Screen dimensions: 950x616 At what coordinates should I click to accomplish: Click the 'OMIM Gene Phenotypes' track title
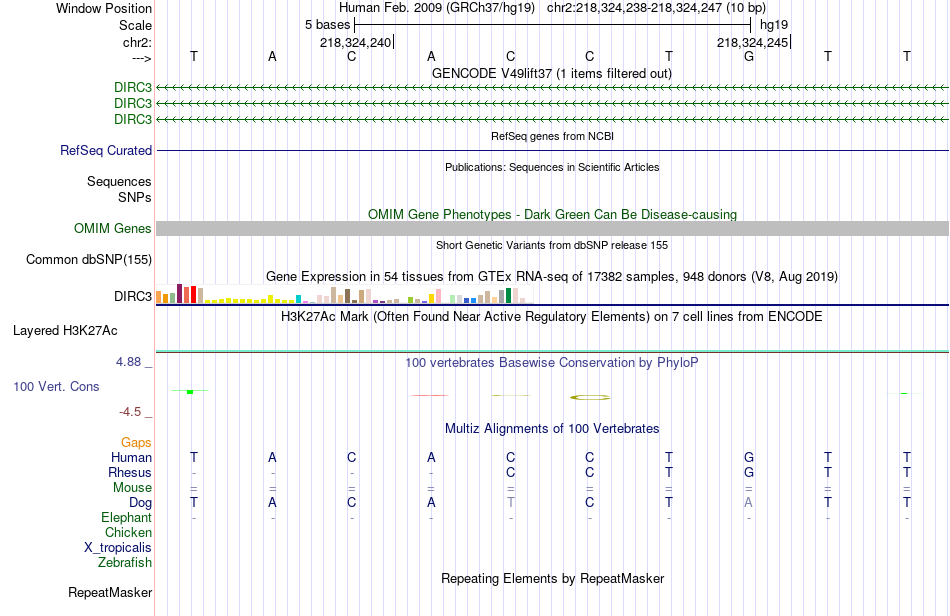pos(552,214)
